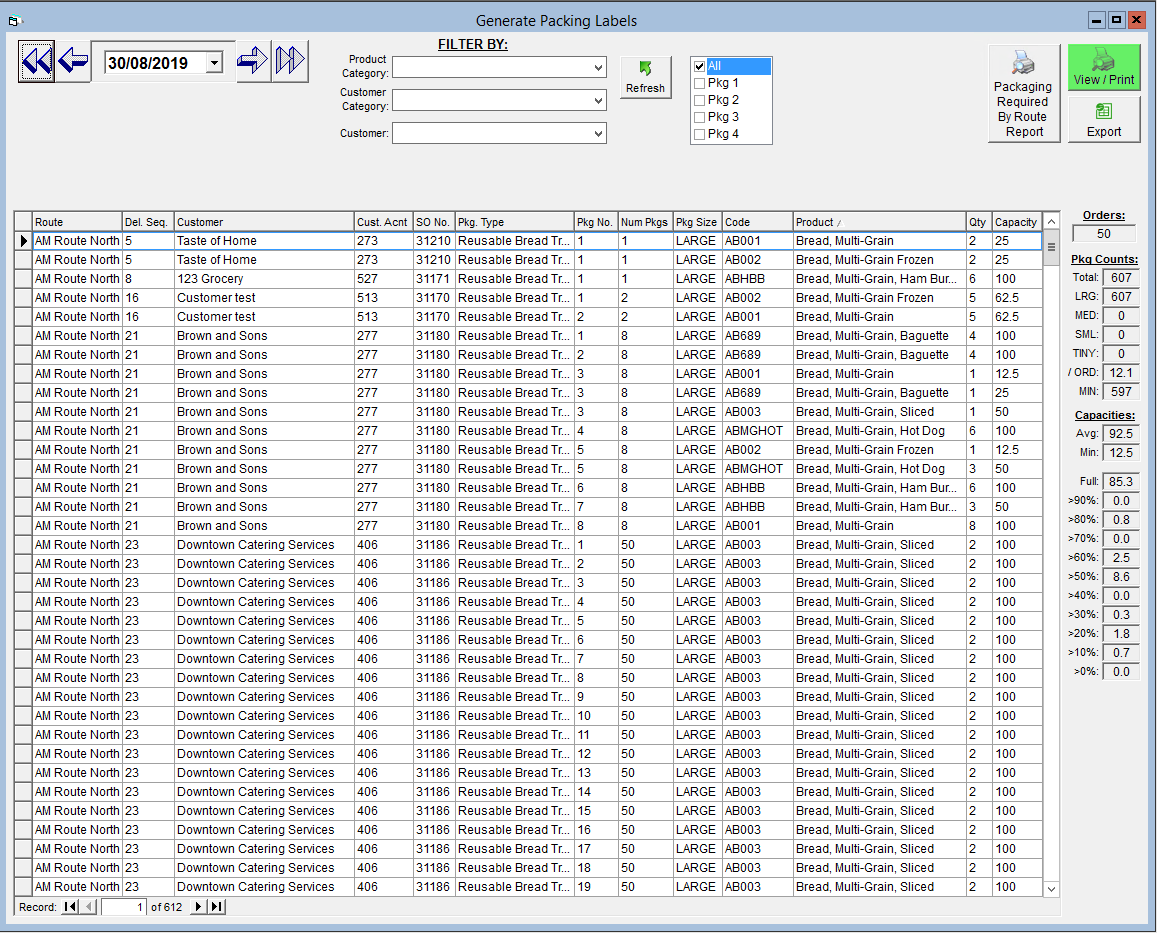Go to last record in navigator
Viewport: 1157px width, 934px height.
point(216,907)
